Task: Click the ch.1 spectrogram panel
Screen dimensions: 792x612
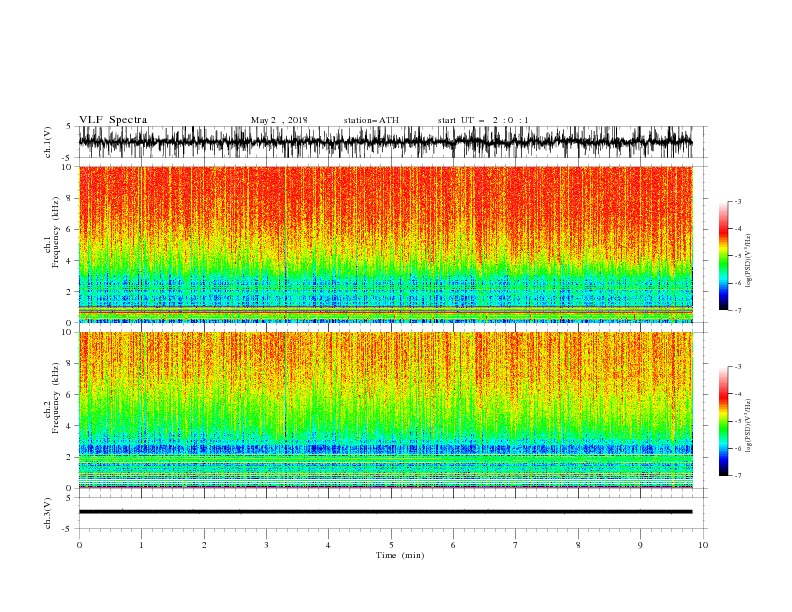Action: coord(385,244)
